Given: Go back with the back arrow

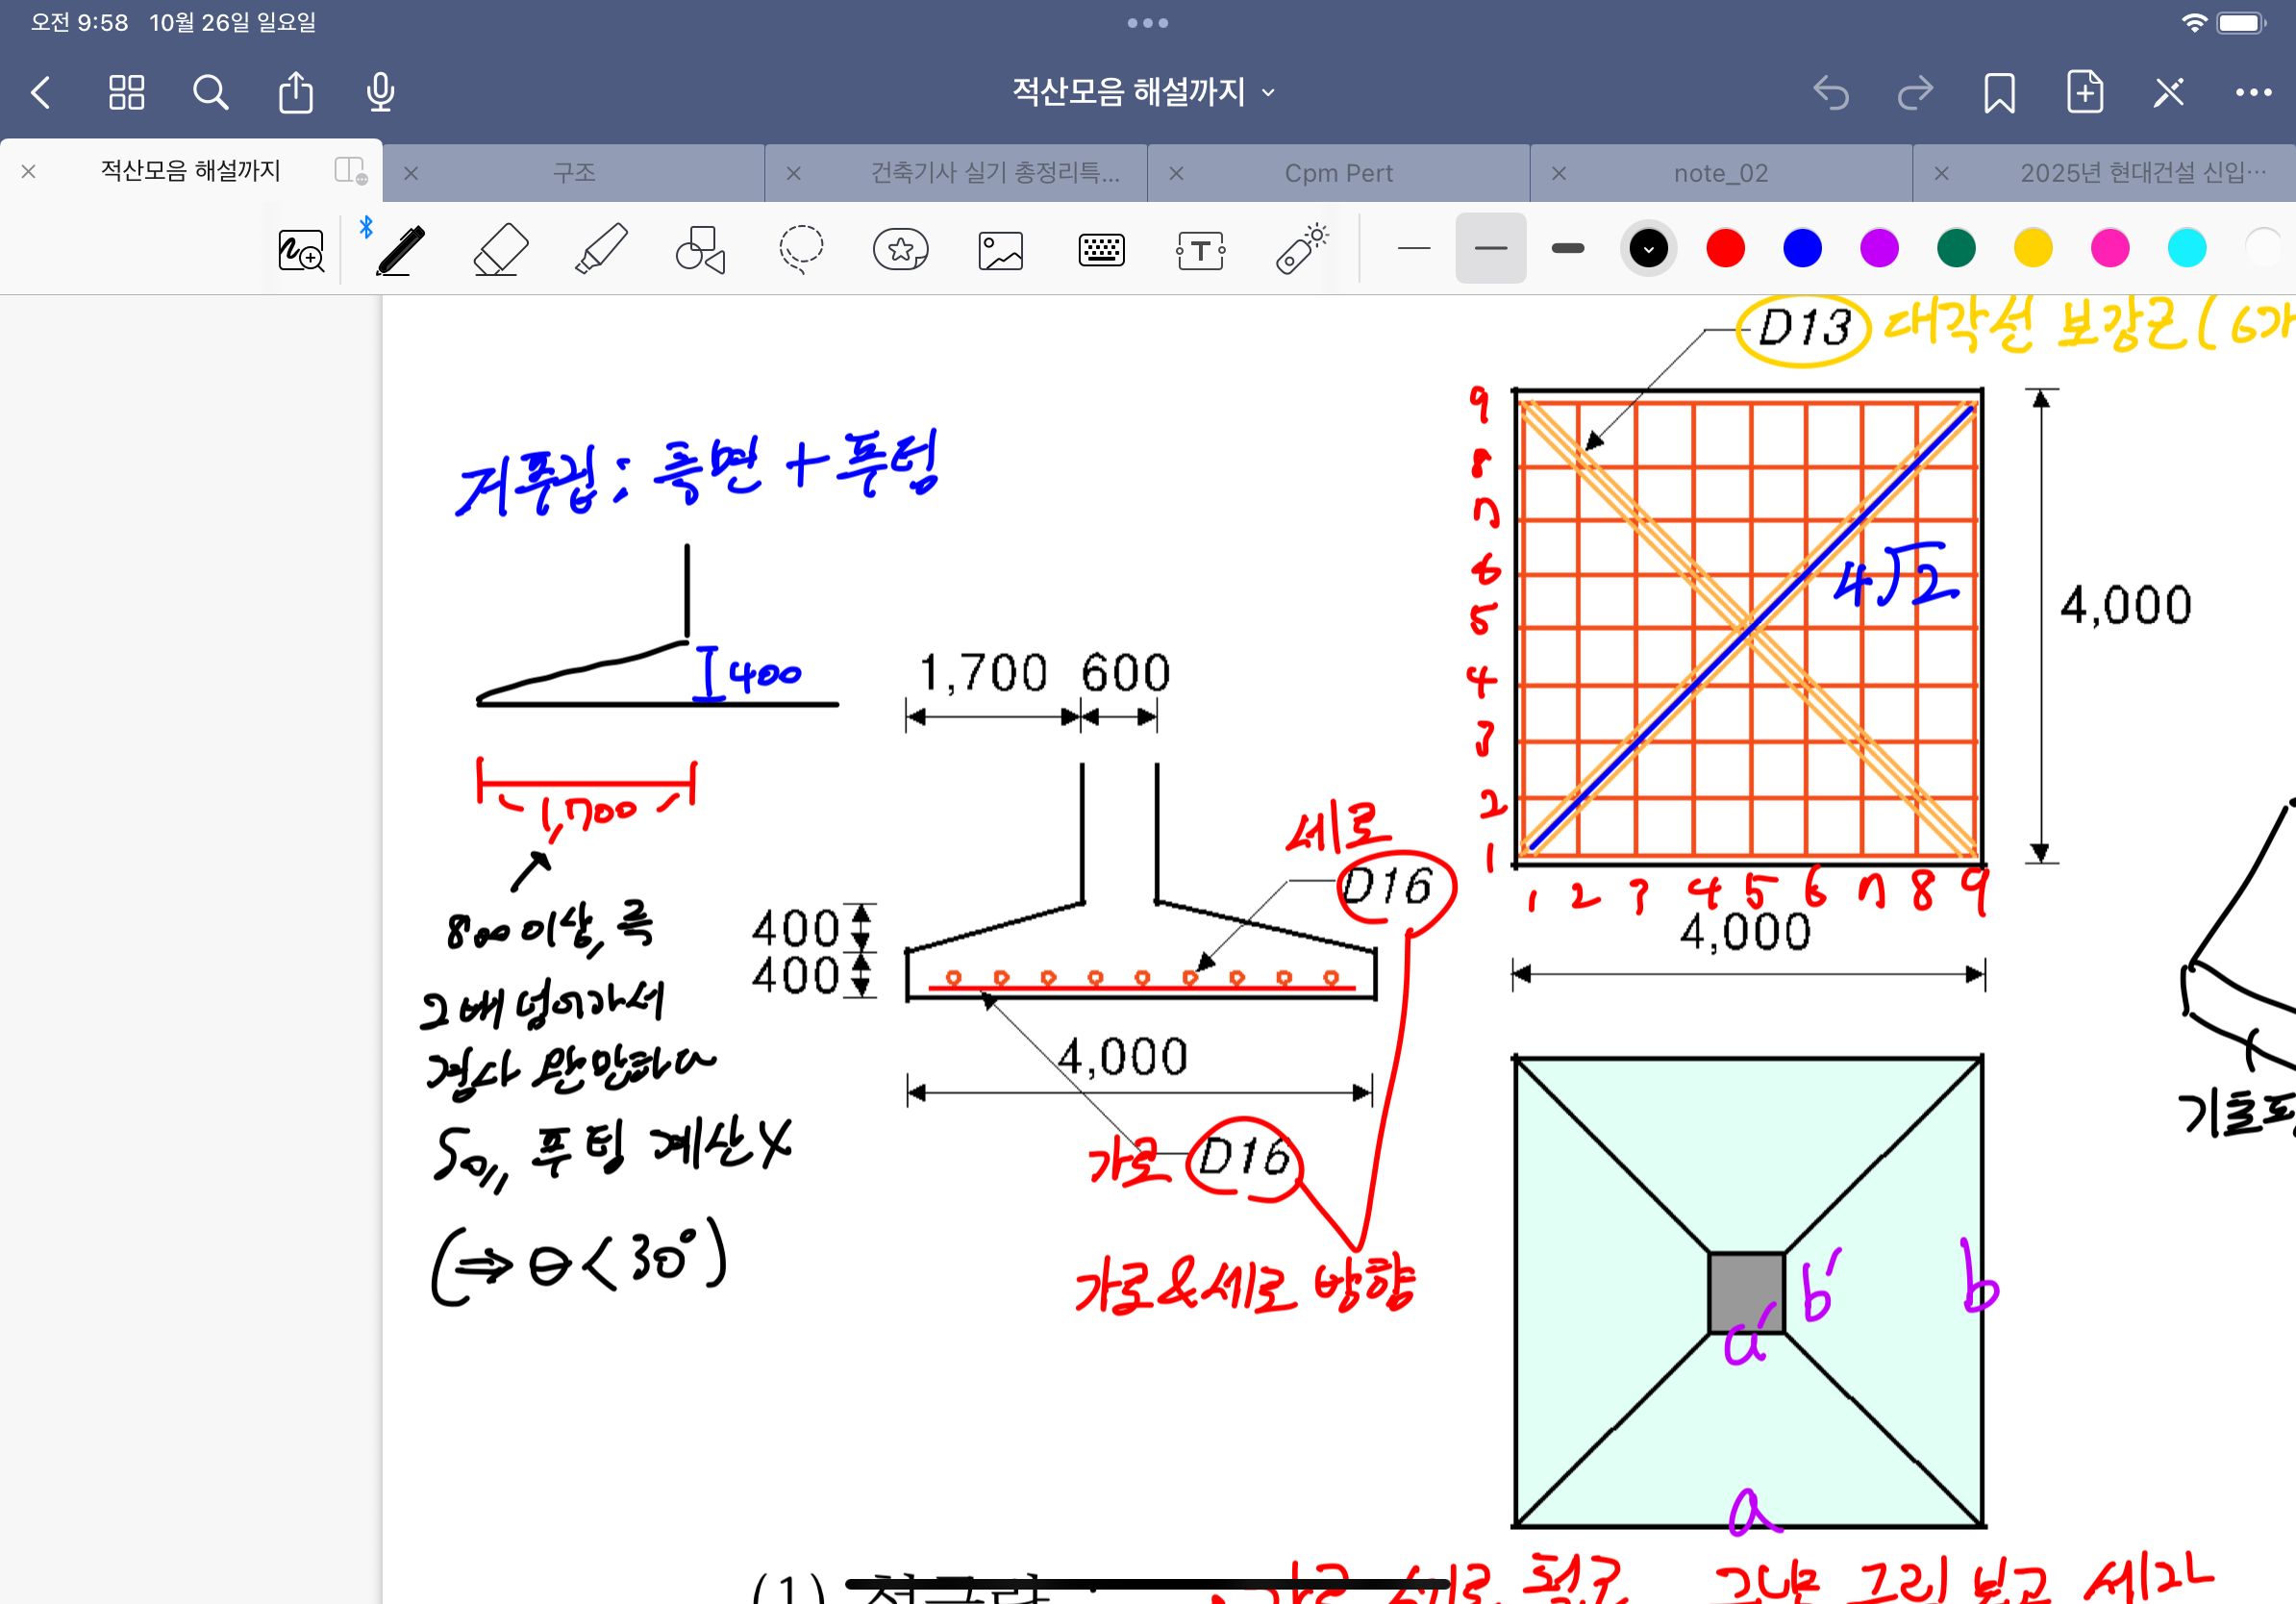Looking at the screenshot, I should [41, 92].
